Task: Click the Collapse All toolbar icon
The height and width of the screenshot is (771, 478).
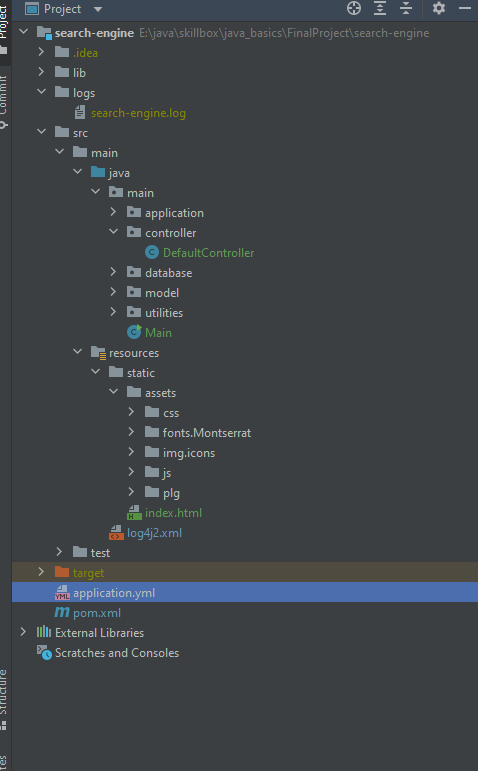Action: tap(406, 8)
